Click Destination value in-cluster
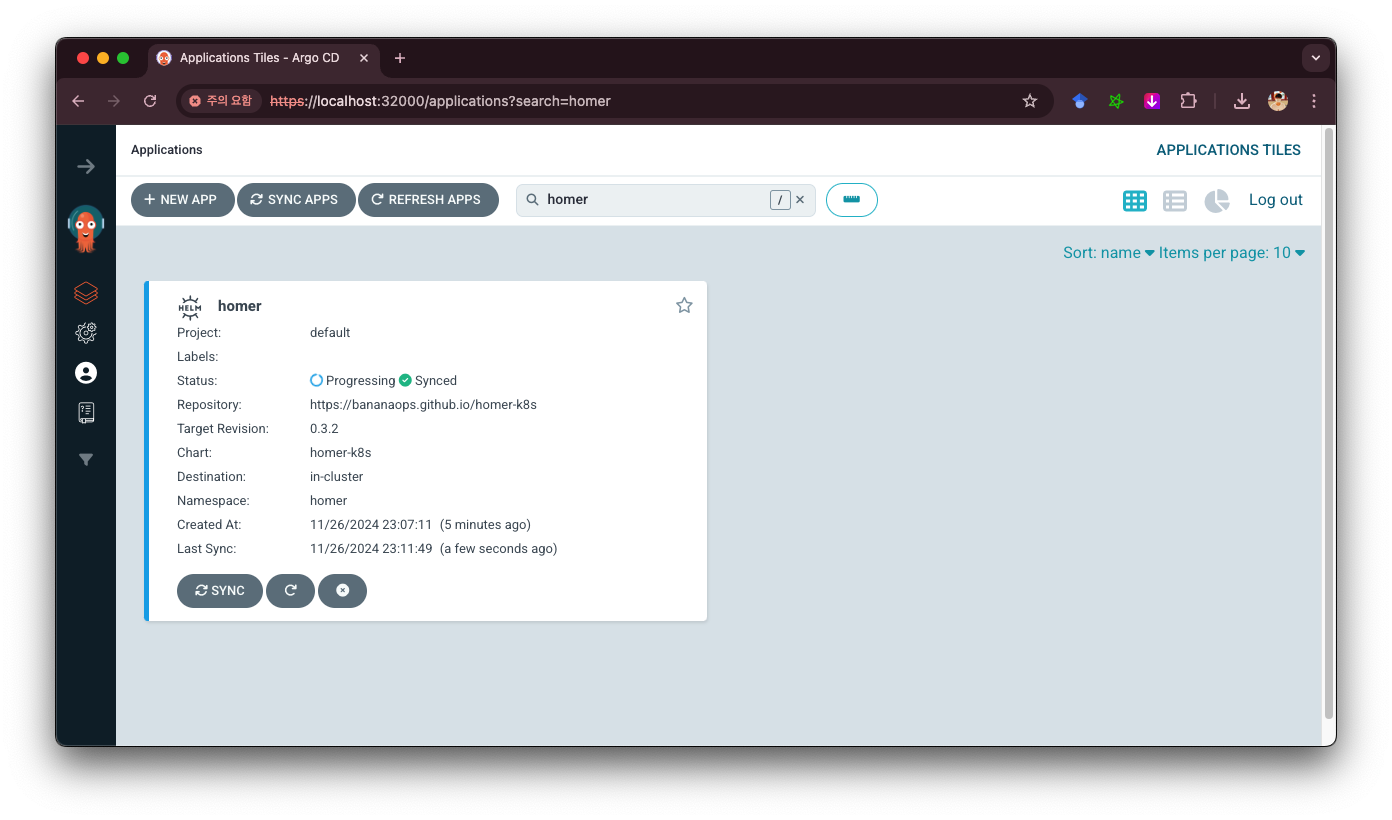Viewport: 1392px width, 820px height. tap(337, 477)
